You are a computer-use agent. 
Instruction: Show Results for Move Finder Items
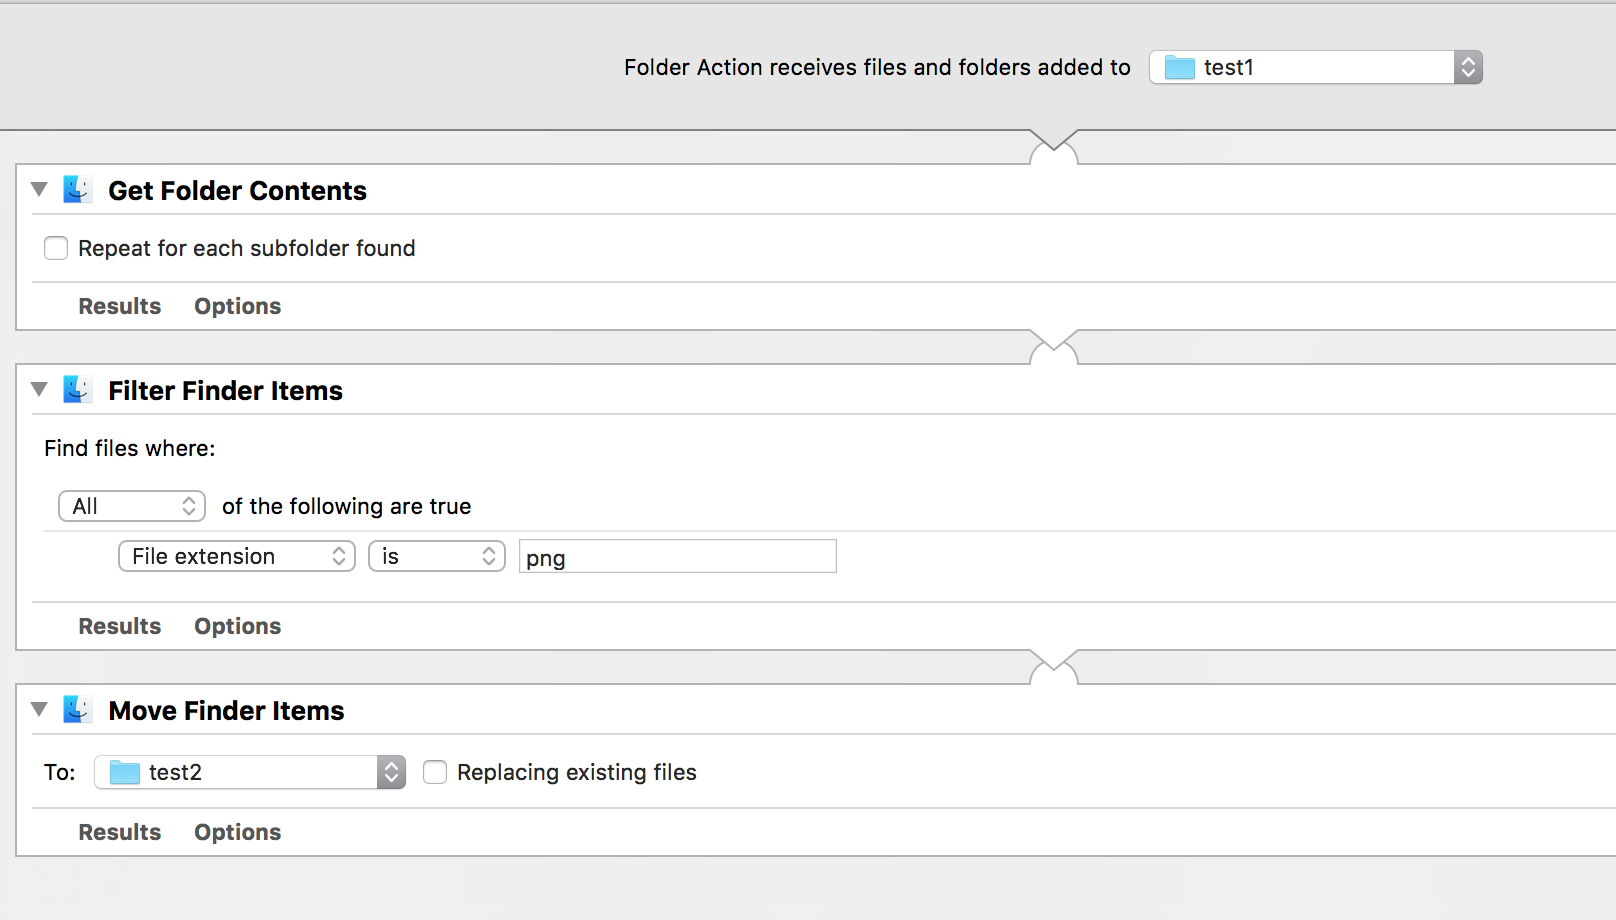click(x=120, y=832)
